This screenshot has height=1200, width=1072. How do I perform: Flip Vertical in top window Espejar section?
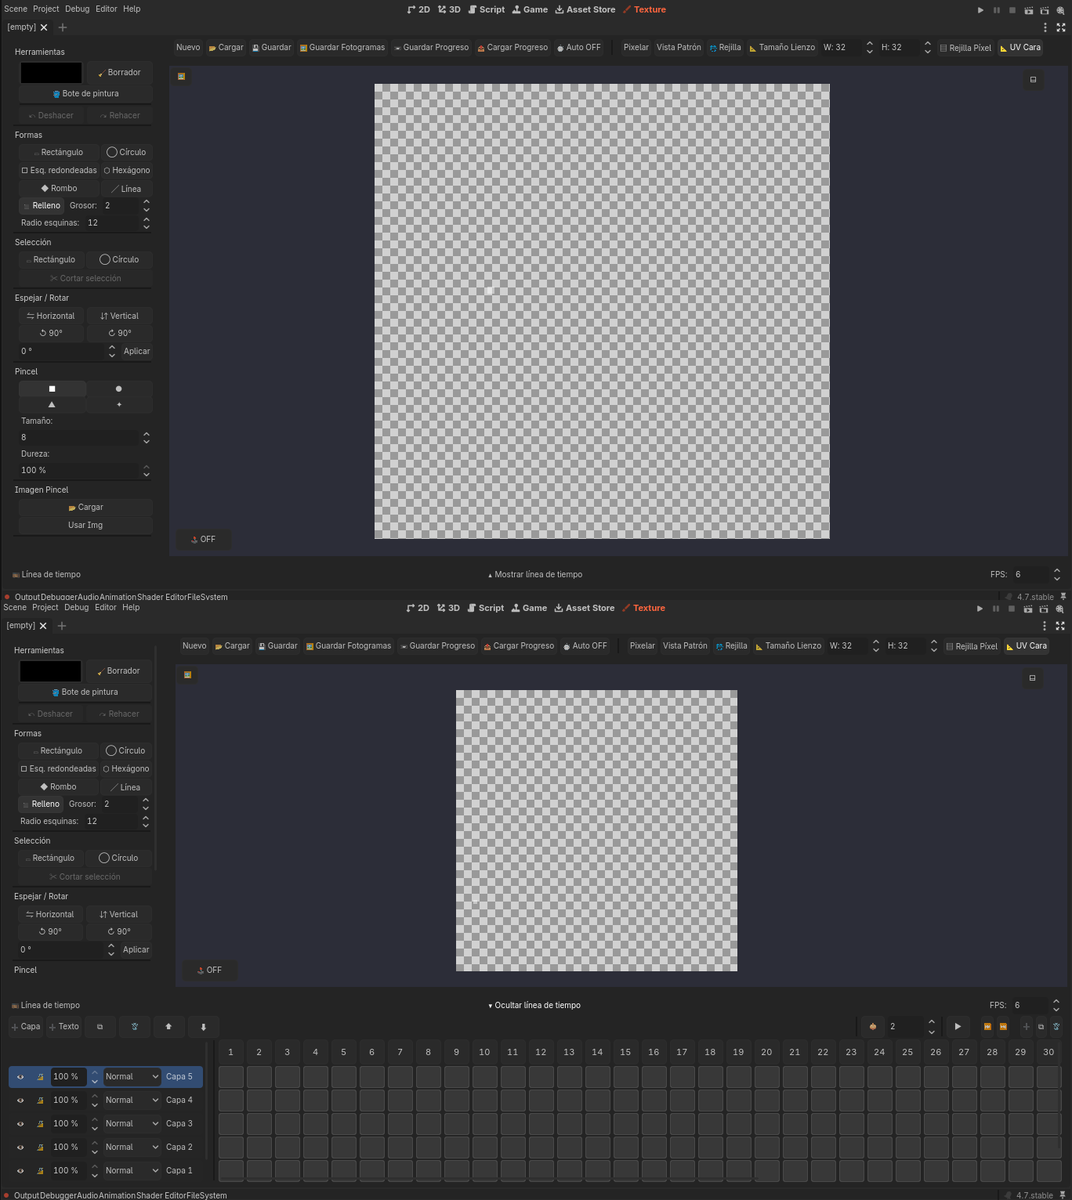119,316
